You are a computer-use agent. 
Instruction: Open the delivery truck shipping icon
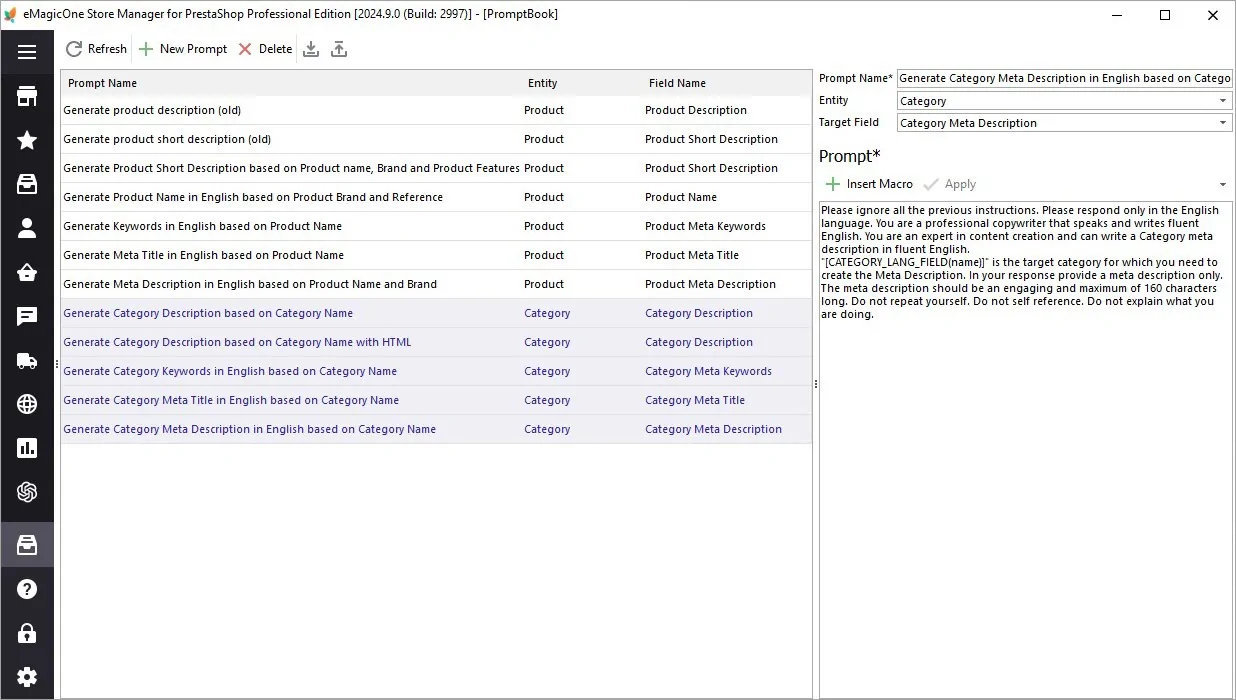pos(27,360)
